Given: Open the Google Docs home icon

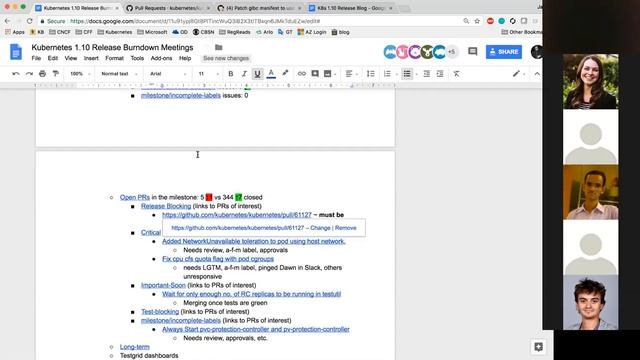Looking at the screenshot, I should pyautogui.click(x=16, y=52).
